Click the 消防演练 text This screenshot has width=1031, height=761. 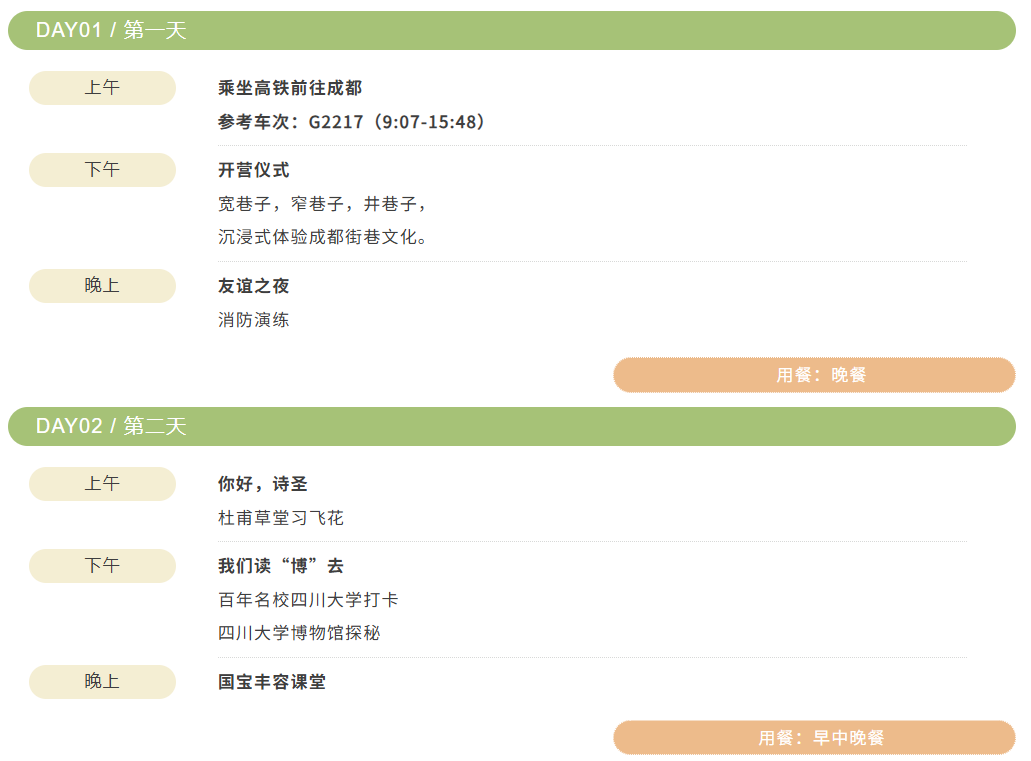tap(254, 320)
